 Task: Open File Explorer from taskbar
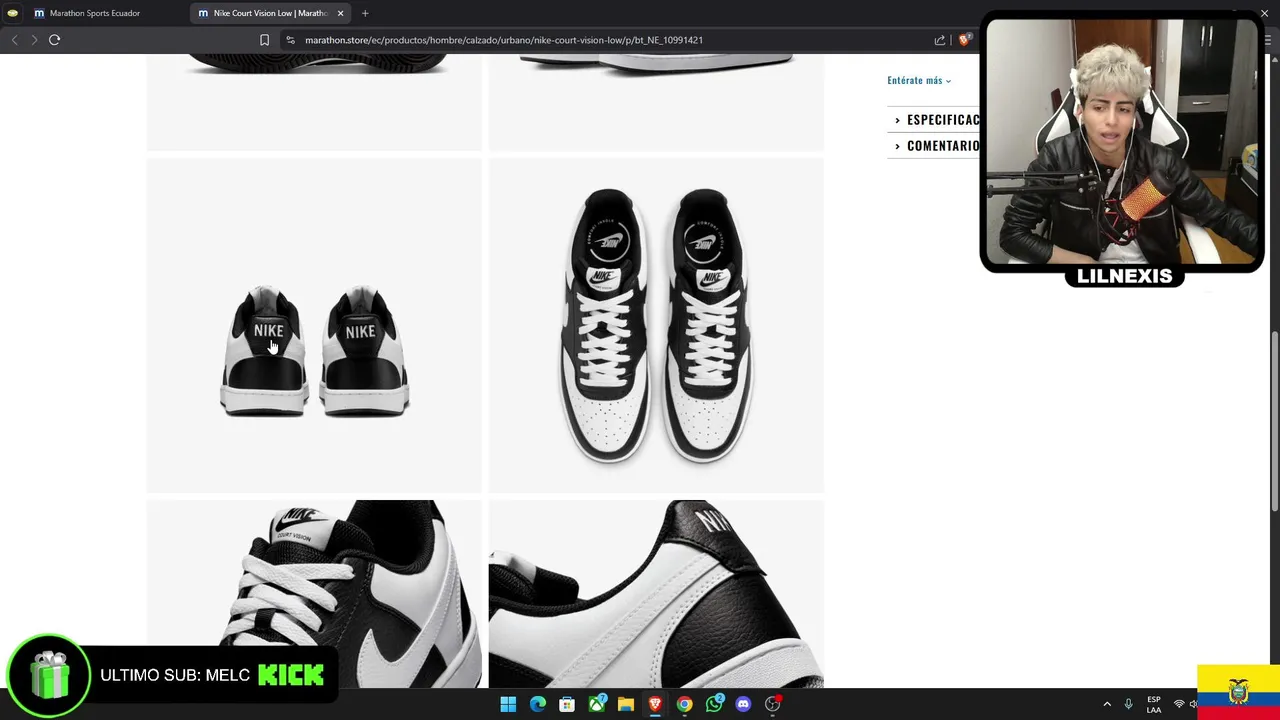626,704
